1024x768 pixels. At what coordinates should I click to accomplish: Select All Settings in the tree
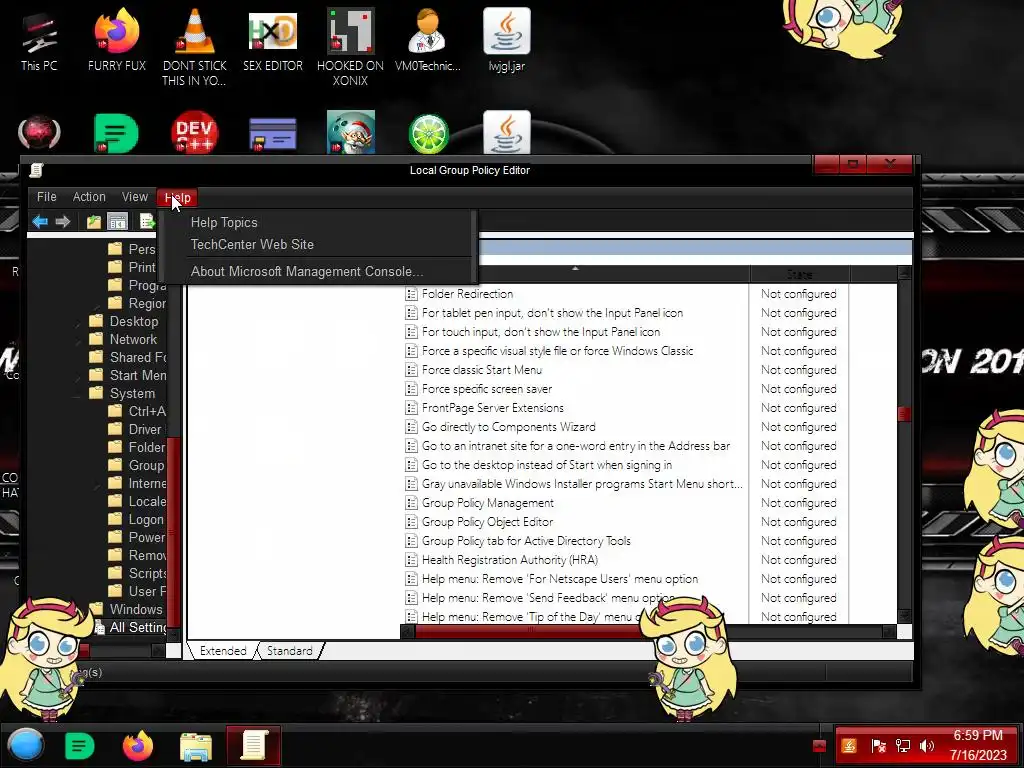[x=137, y=627]
